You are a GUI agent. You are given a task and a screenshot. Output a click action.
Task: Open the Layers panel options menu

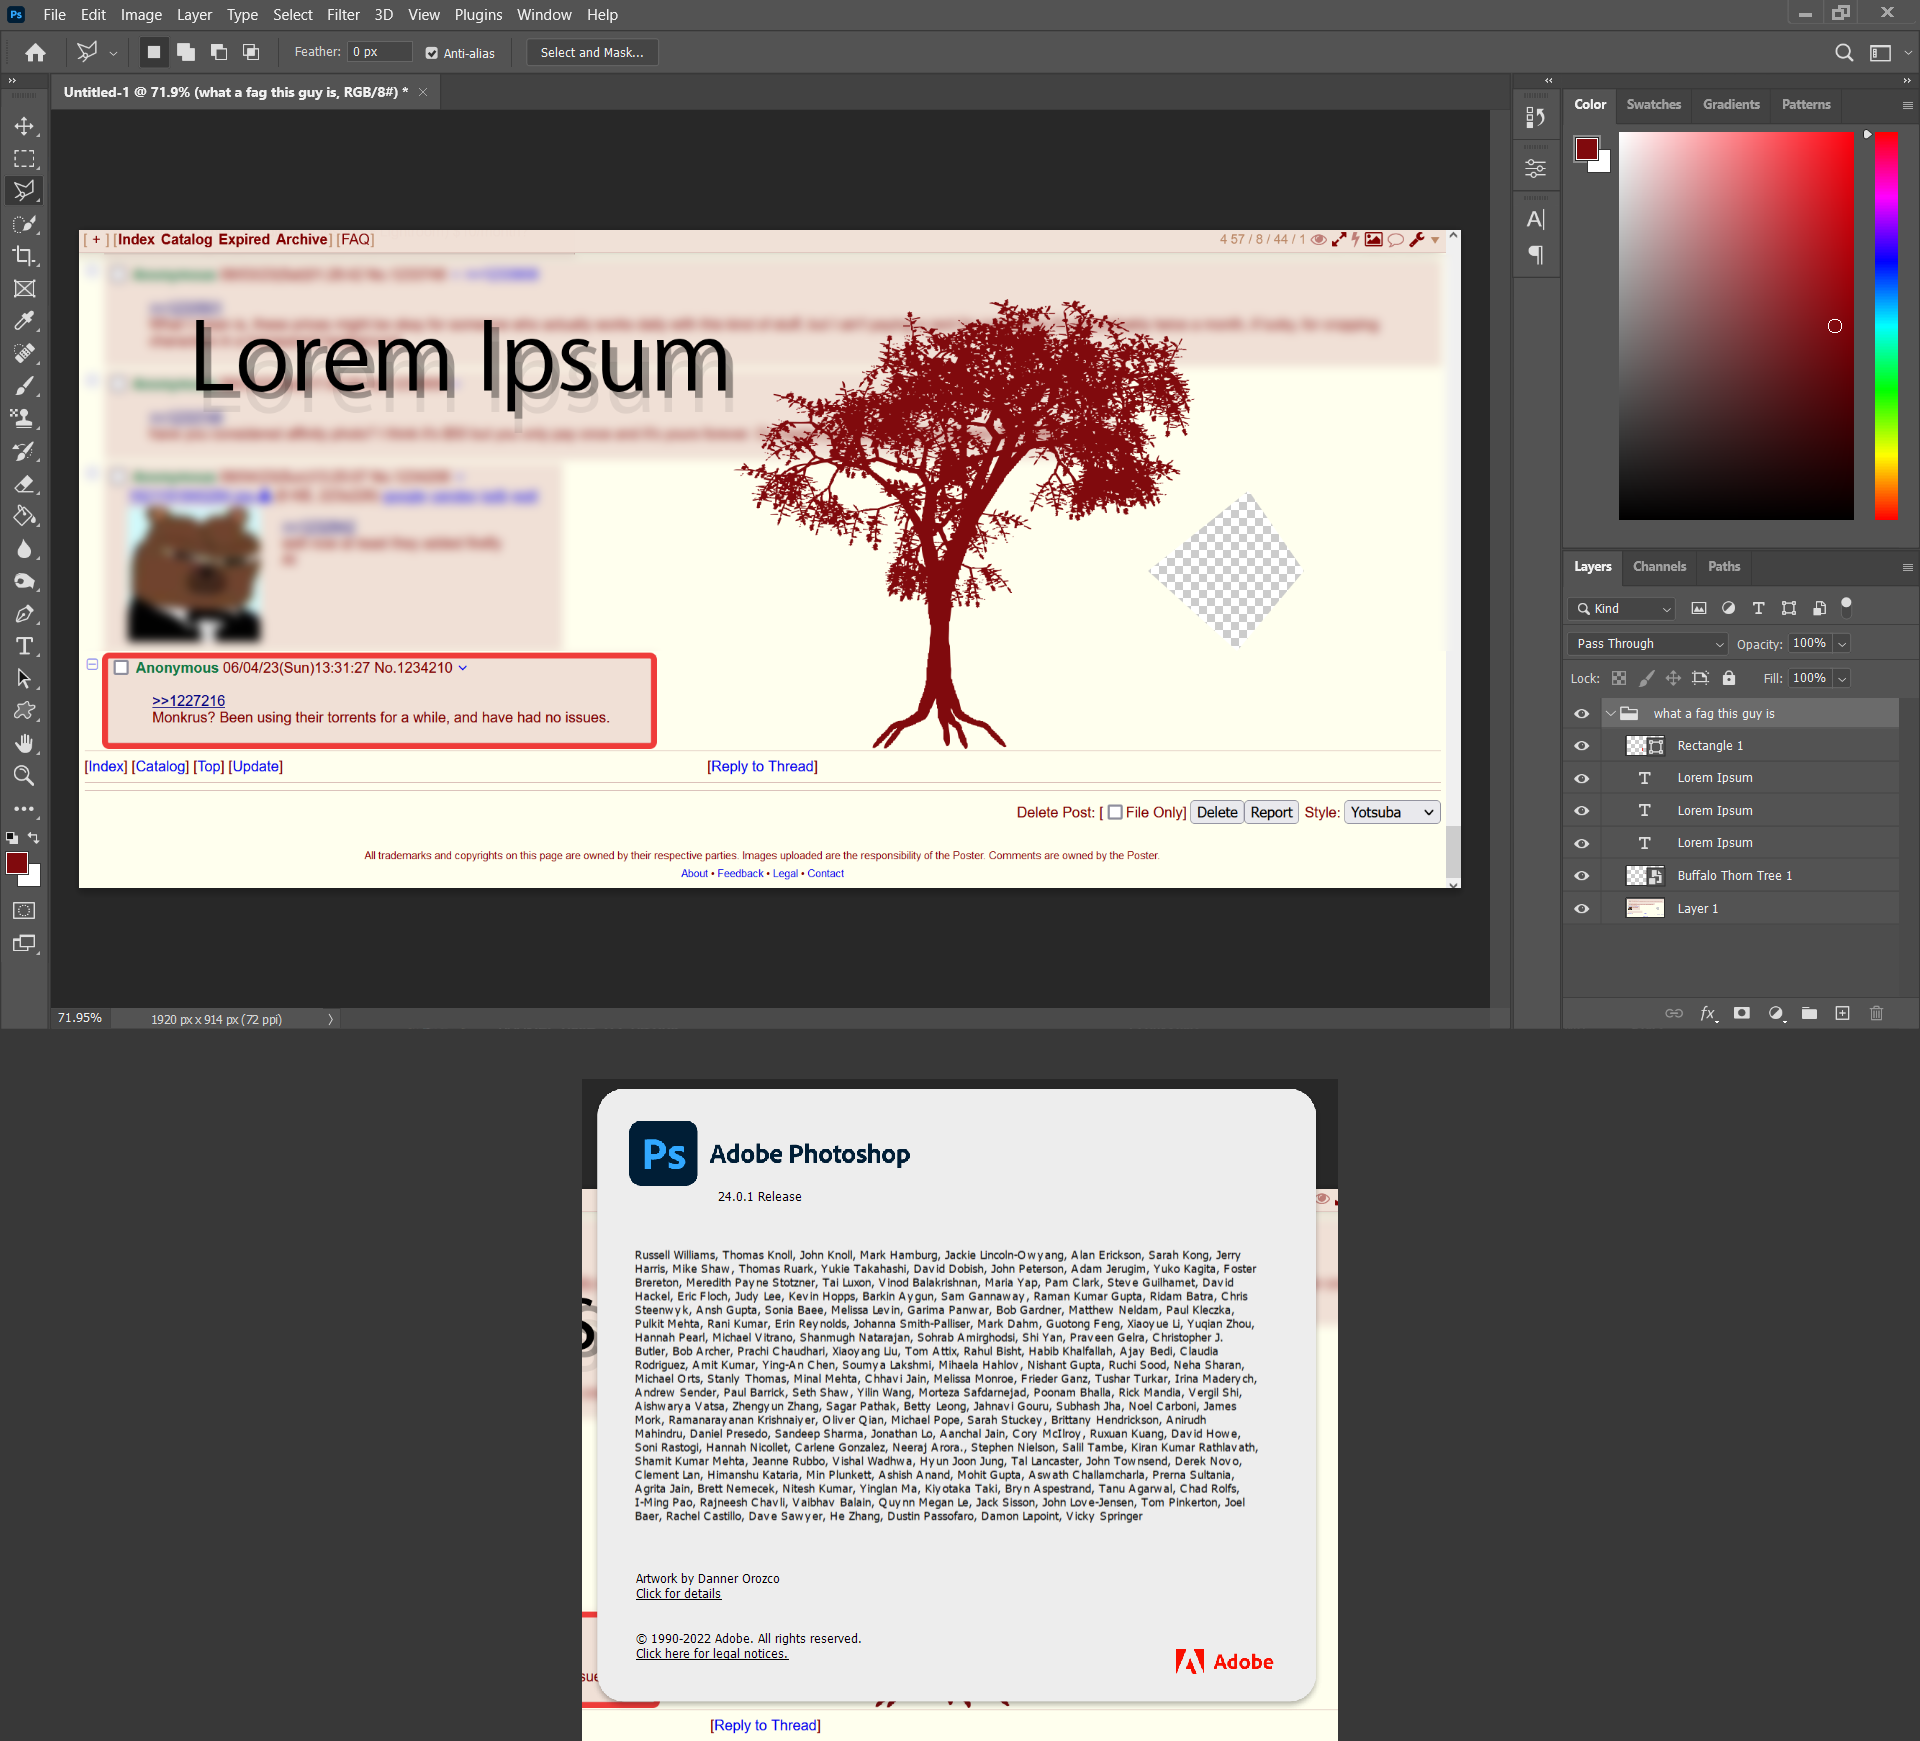(1907, 567)
